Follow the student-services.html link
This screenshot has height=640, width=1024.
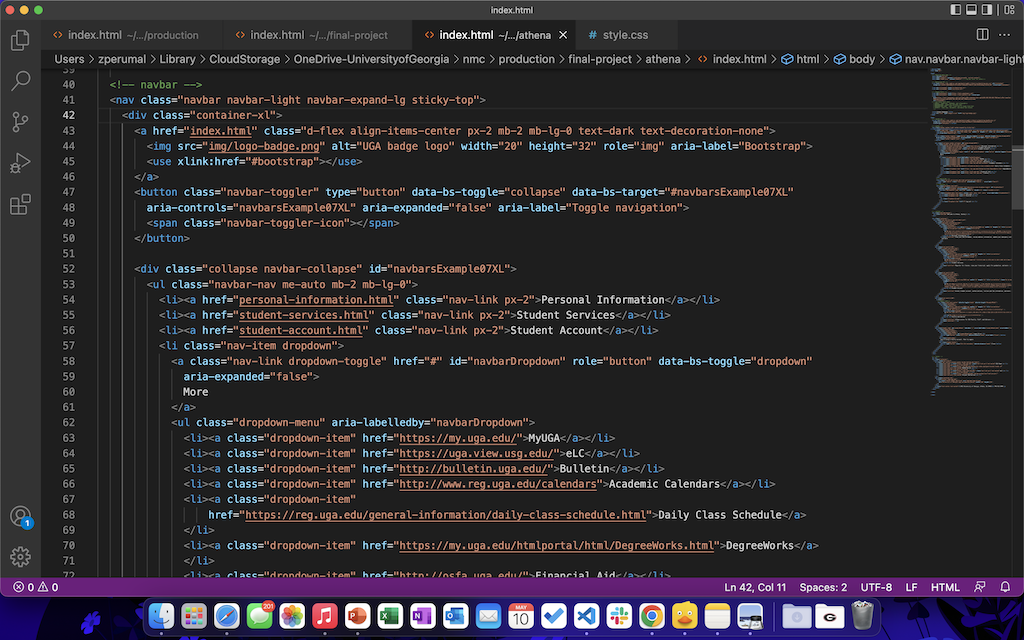[304, 315]
